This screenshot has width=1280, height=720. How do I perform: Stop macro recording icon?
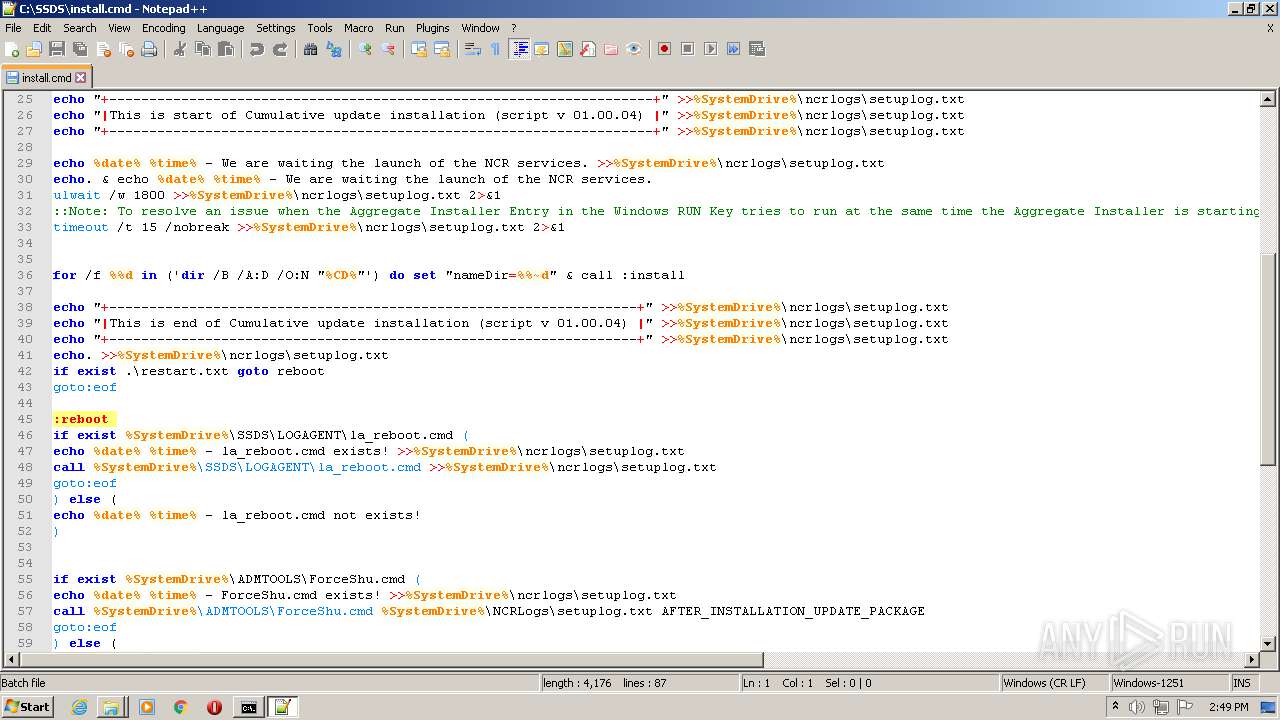(687, 49)
